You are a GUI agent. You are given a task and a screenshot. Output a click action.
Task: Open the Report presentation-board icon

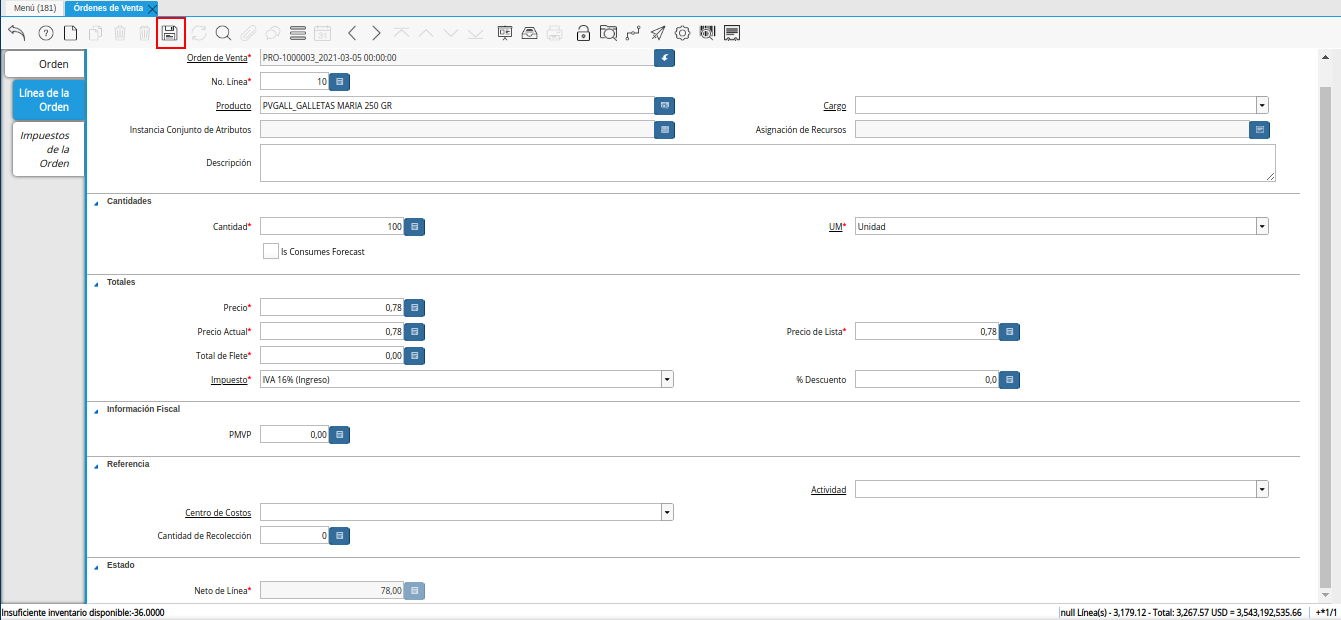[505, 33]
